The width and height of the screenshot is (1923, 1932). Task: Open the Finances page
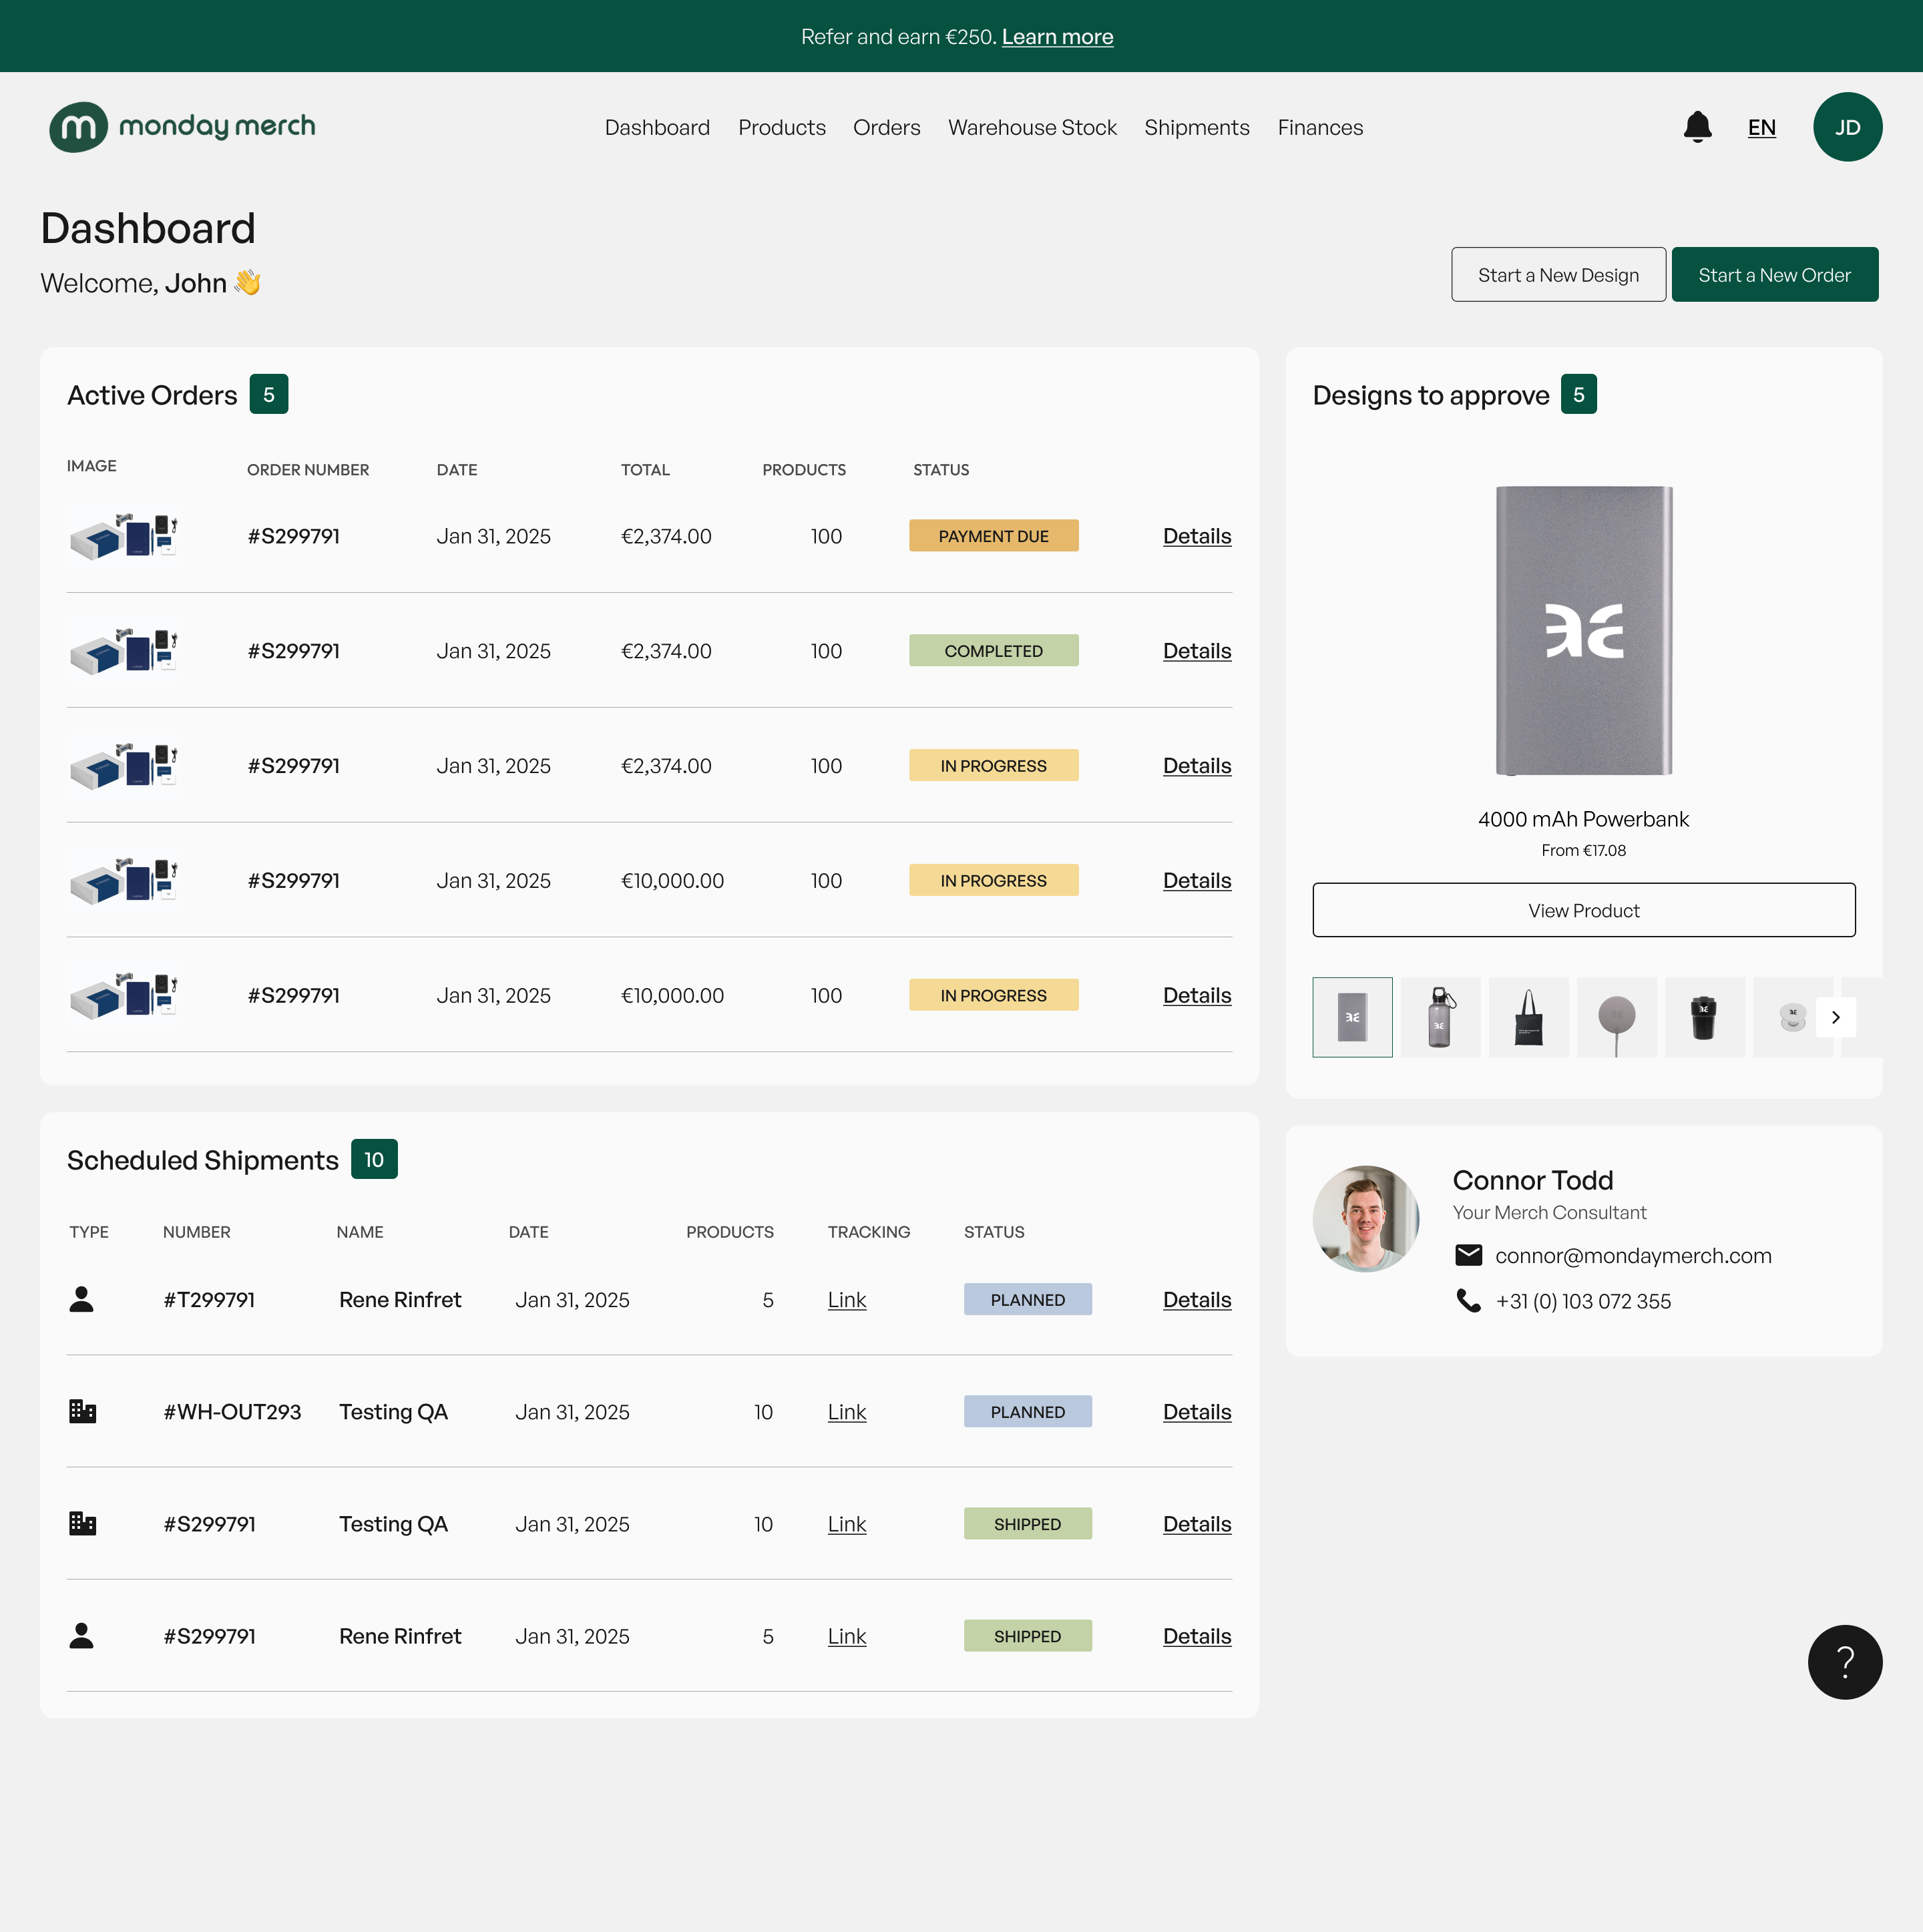pyautogui.click(x=1320, y=127)
